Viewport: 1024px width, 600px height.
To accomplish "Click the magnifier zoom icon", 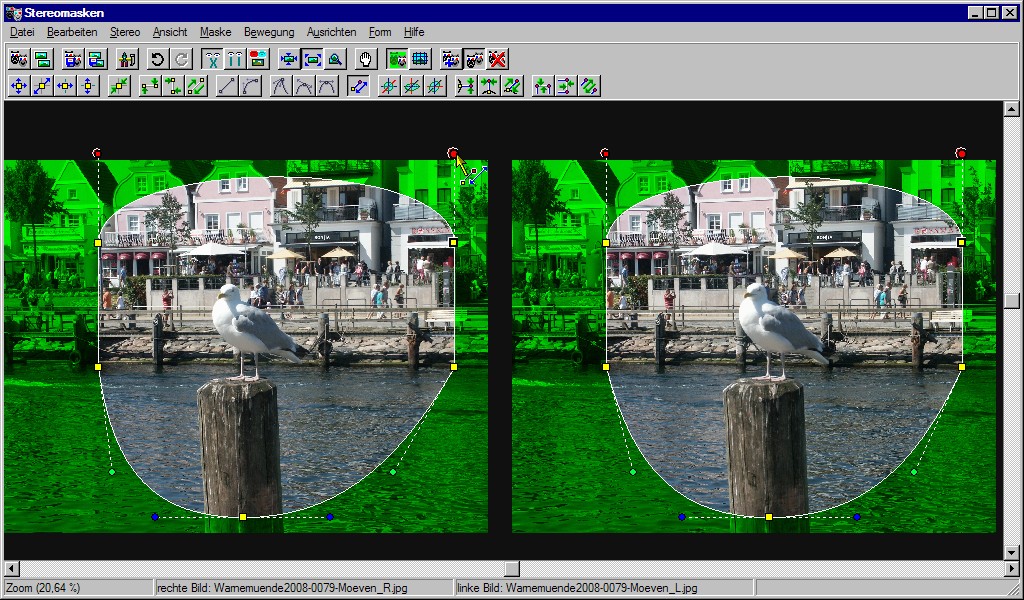I will tap(335, 59).
